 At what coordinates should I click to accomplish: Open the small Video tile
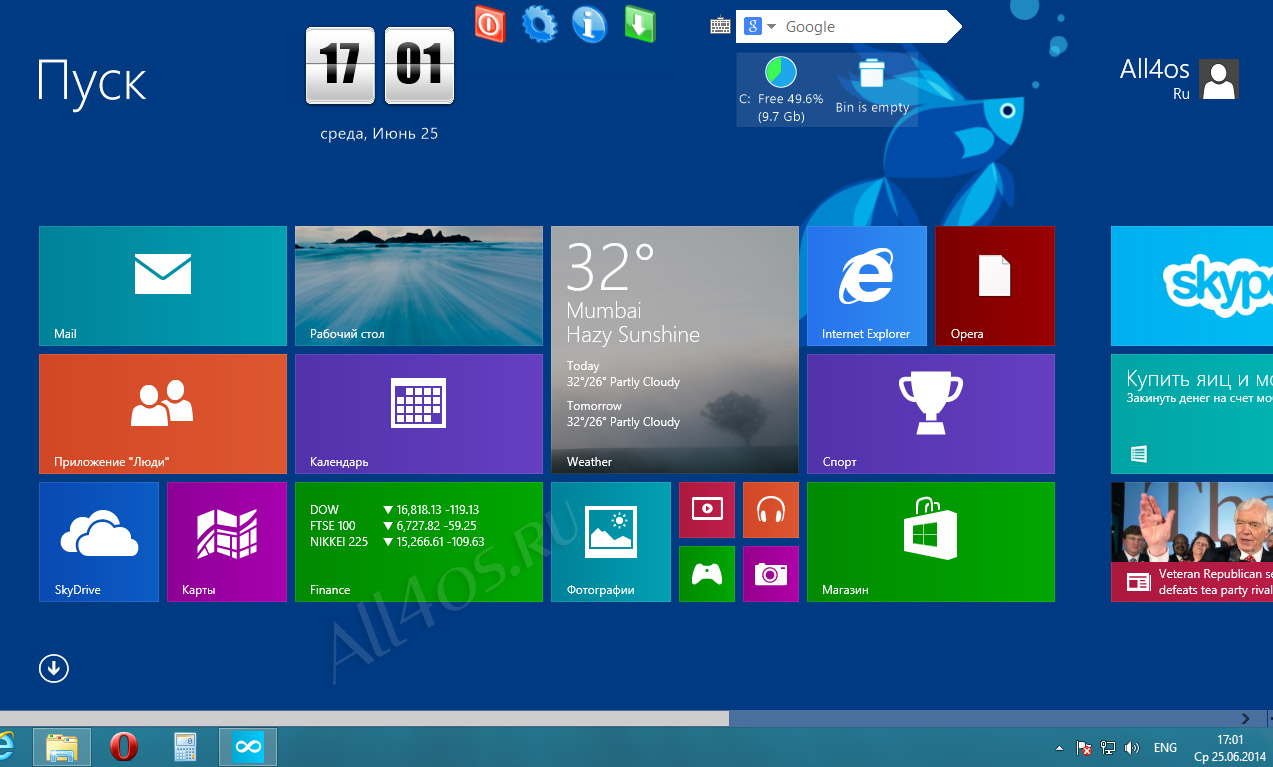pos(707,510)
